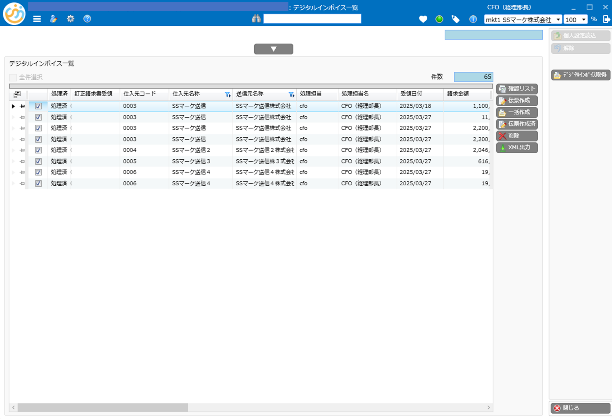
Task: Click the heart favorites icon
Action: point(423,19)
